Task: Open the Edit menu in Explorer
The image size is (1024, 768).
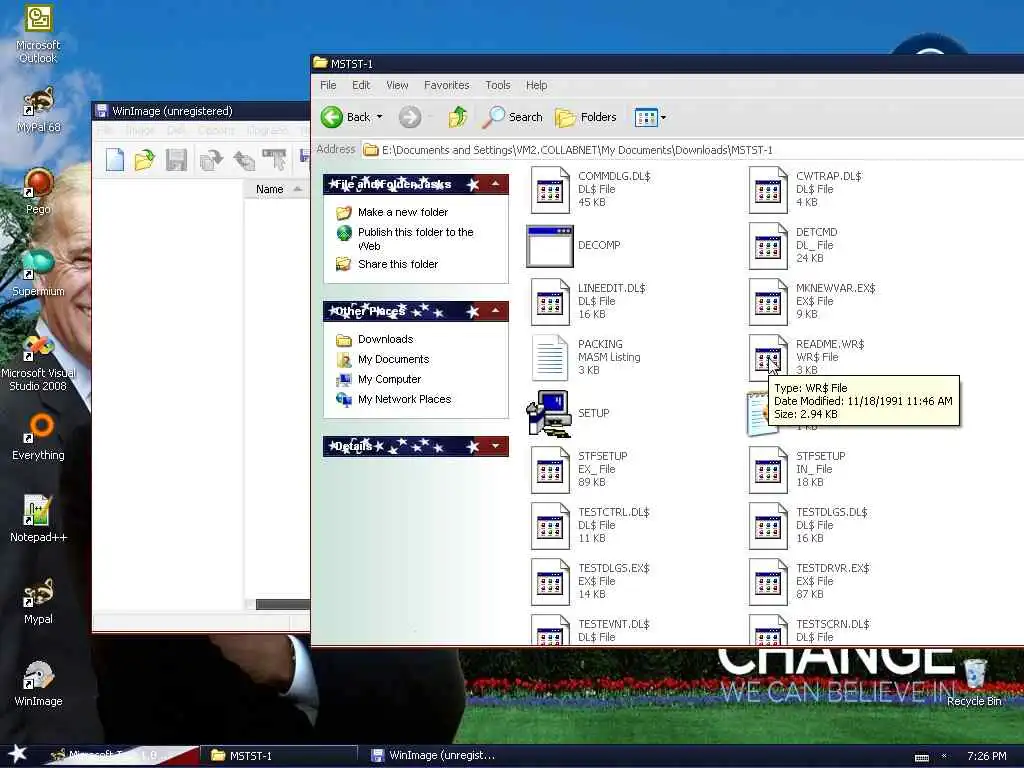Action: coord(360,85)
